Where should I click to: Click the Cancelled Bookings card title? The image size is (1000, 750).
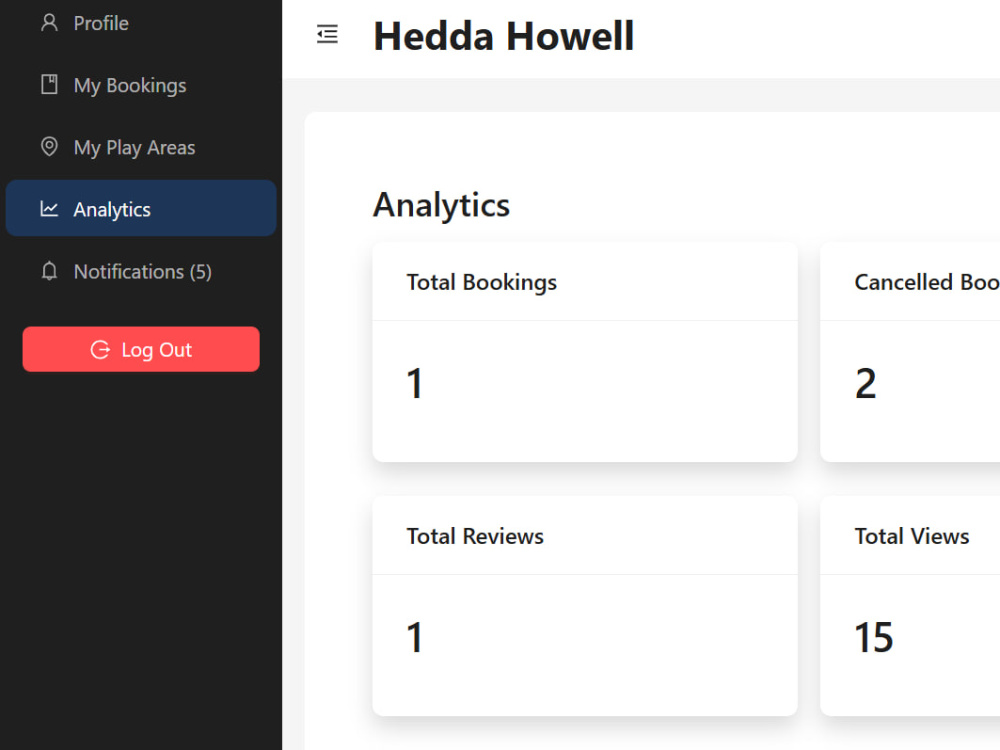[927, 282]
